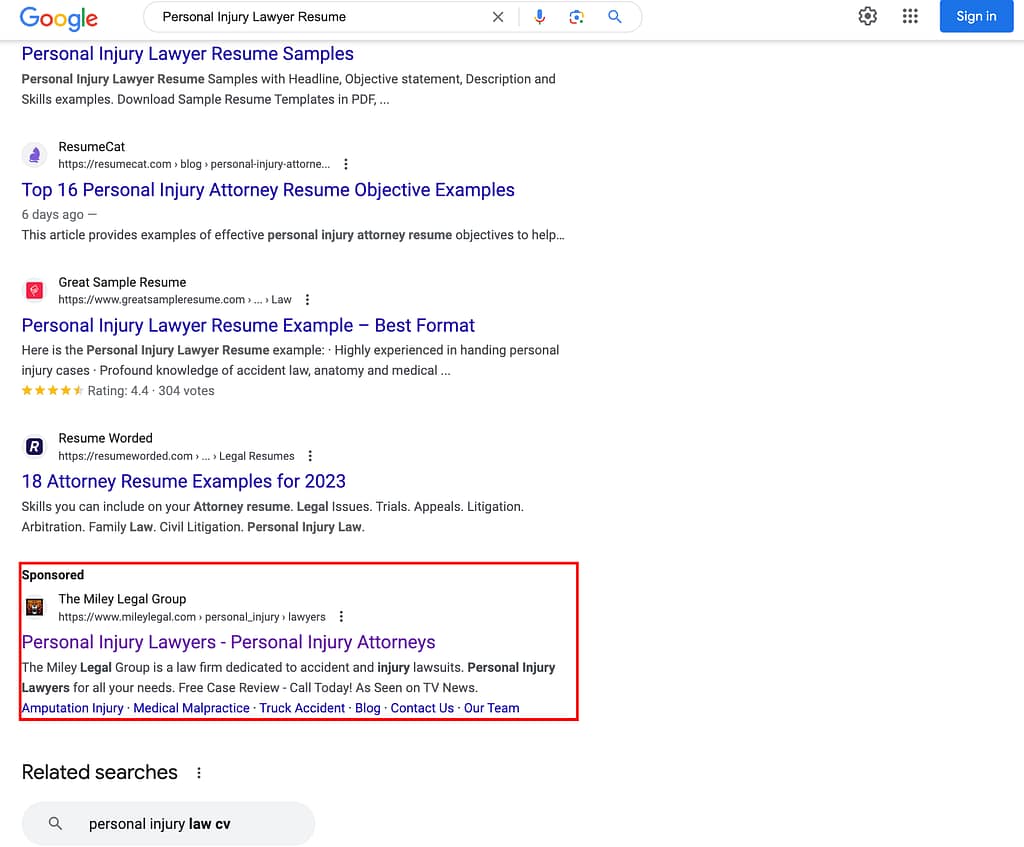1024x847 pixels.
Task: Open 18 Attorney Resume Examples for 2023
Action: click(x=184, y=481)
